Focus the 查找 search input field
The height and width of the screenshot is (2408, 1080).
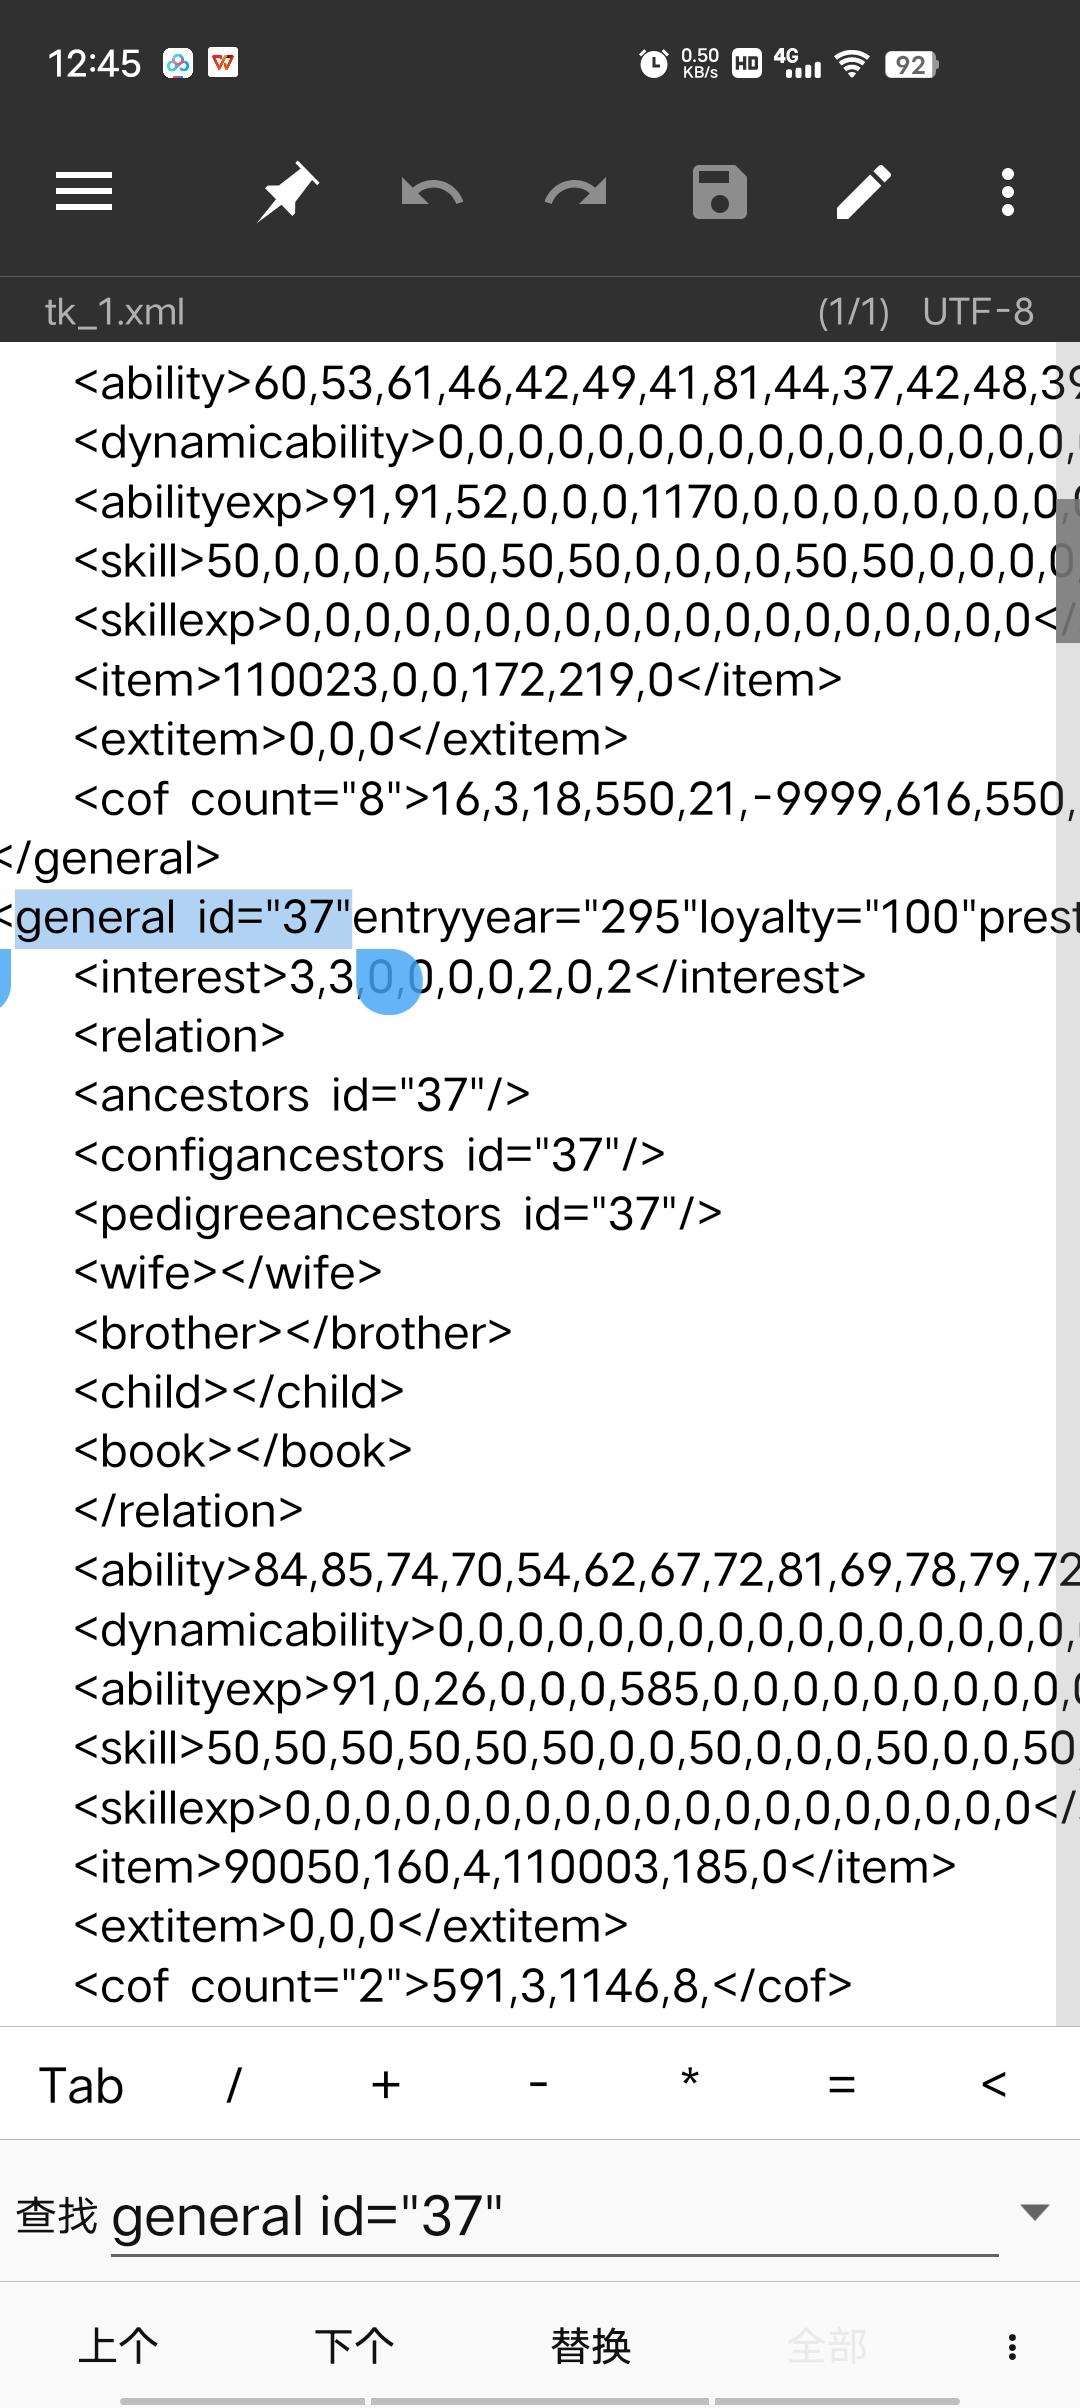click(x=555, y=2217)
